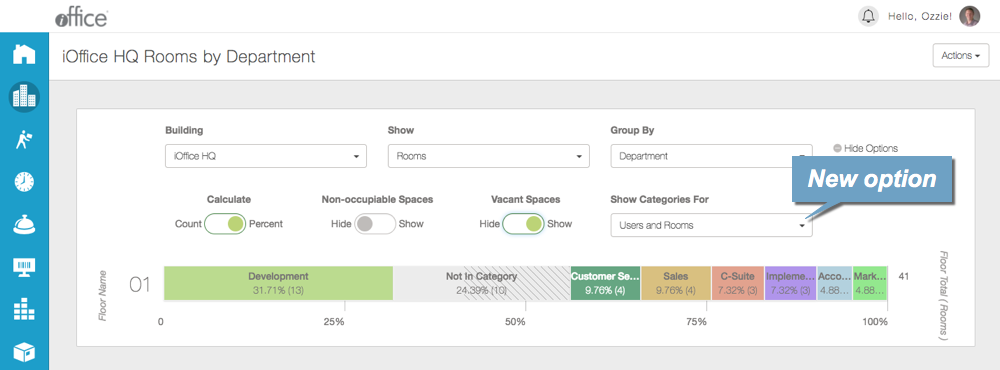Switch Vacant Spaces toggle to Hide

[523, 224]
